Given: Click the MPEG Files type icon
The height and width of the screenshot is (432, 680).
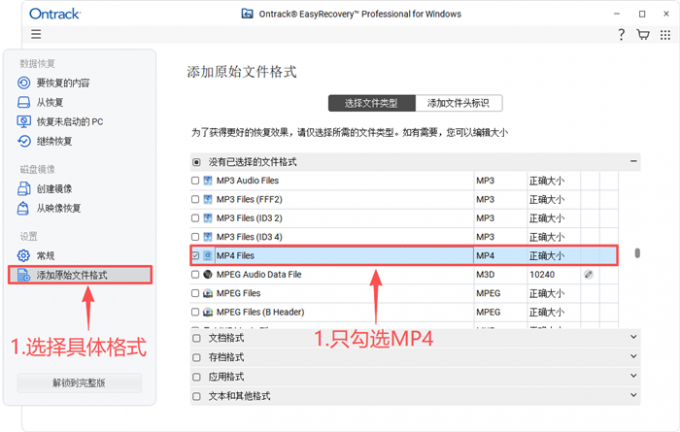Looking at the screenshot, I should 208,293.
